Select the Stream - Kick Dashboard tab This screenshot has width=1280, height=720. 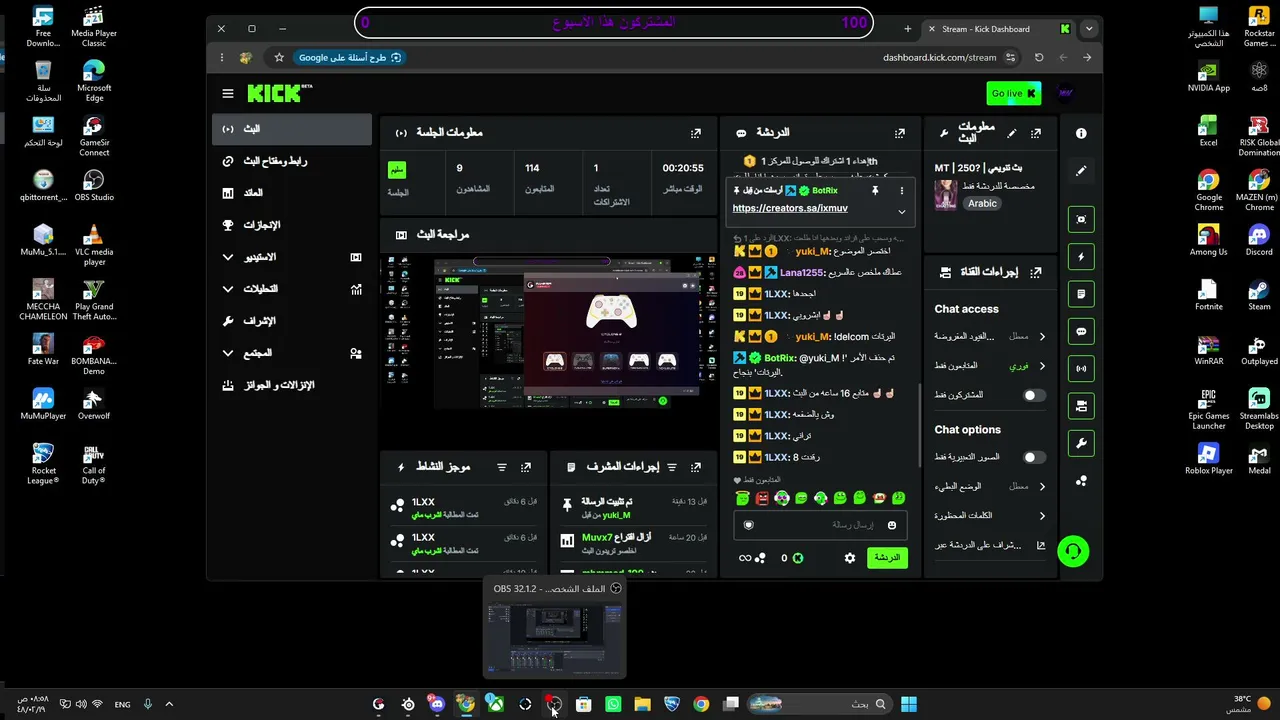pos(998,29)
